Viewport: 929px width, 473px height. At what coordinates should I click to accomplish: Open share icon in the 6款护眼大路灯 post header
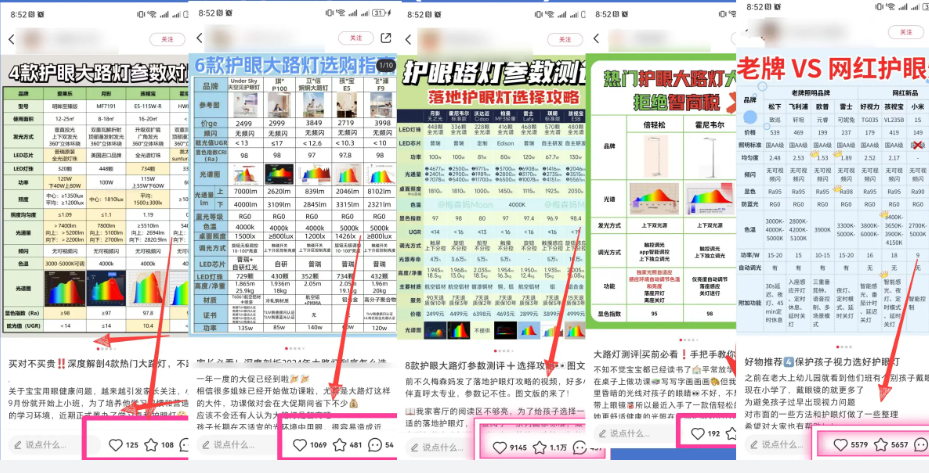pos(386,38)
